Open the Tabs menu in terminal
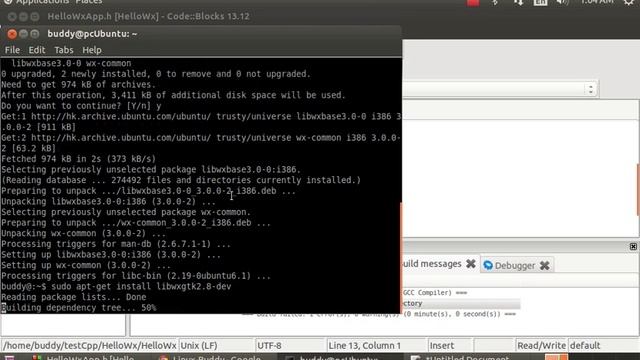The height and width of the screenshot is (360, 640). coord(64,50)
